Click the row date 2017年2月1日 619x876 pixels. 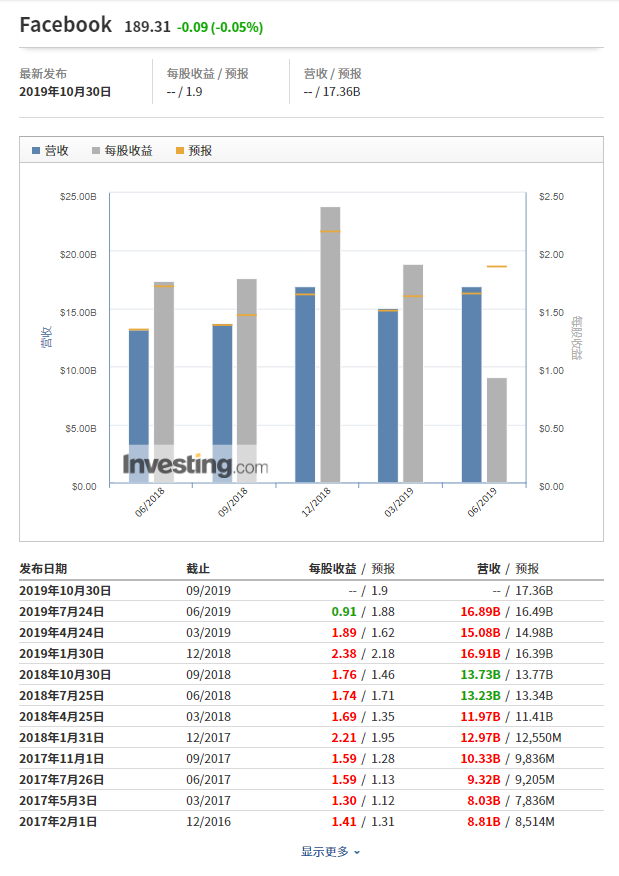(x=58, y=822)
